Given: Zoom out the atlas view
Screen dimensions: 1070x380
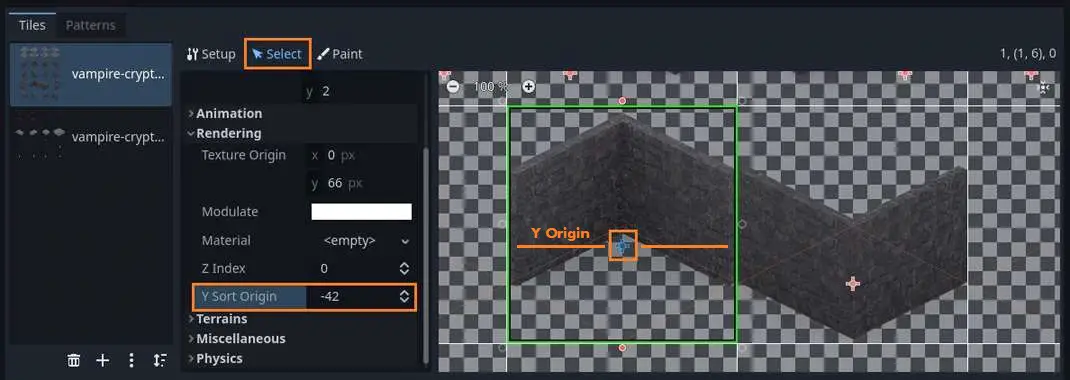Looking at the screenshot, I should pyautogui.click(x=453, y=87).
